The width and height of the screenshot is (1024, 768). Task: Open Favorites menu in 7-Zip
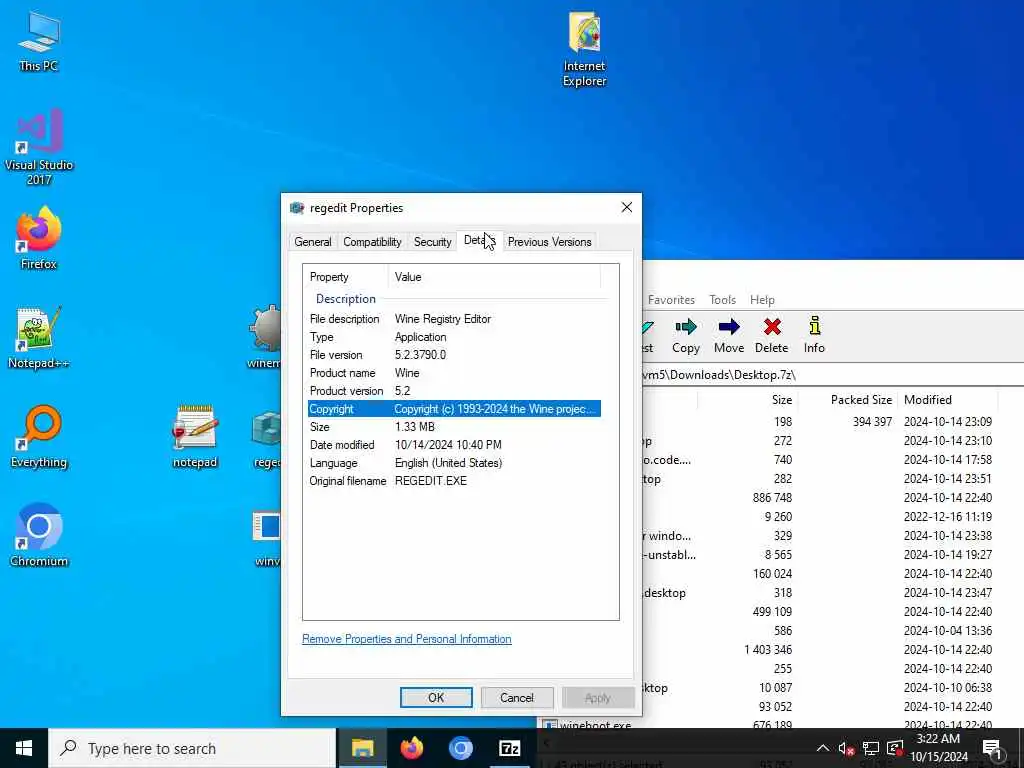click(x=671, y=300)
